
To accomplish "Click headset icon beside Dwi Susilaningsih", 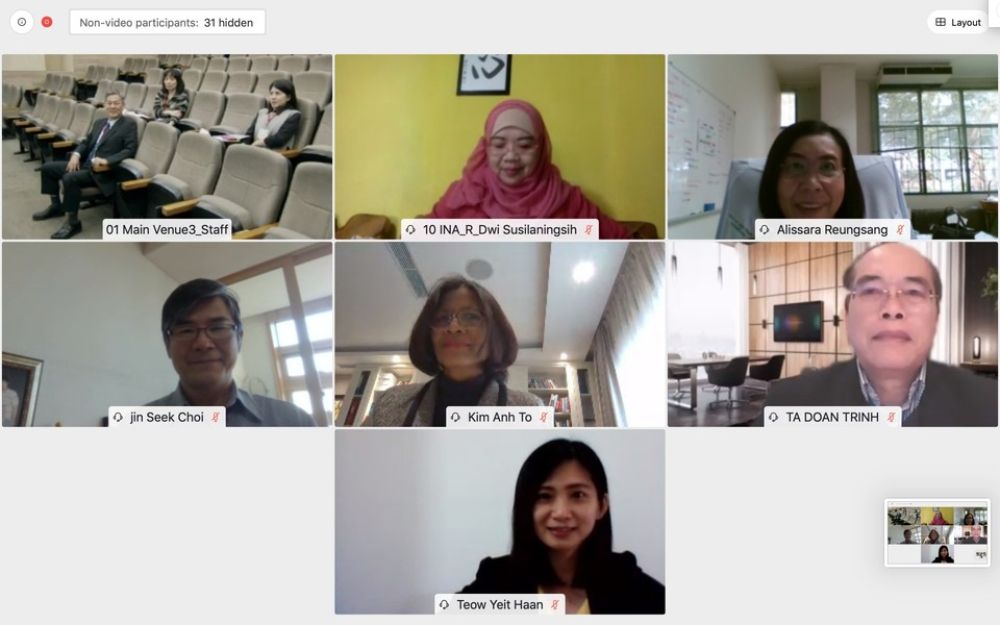I will tap(411, 230).
